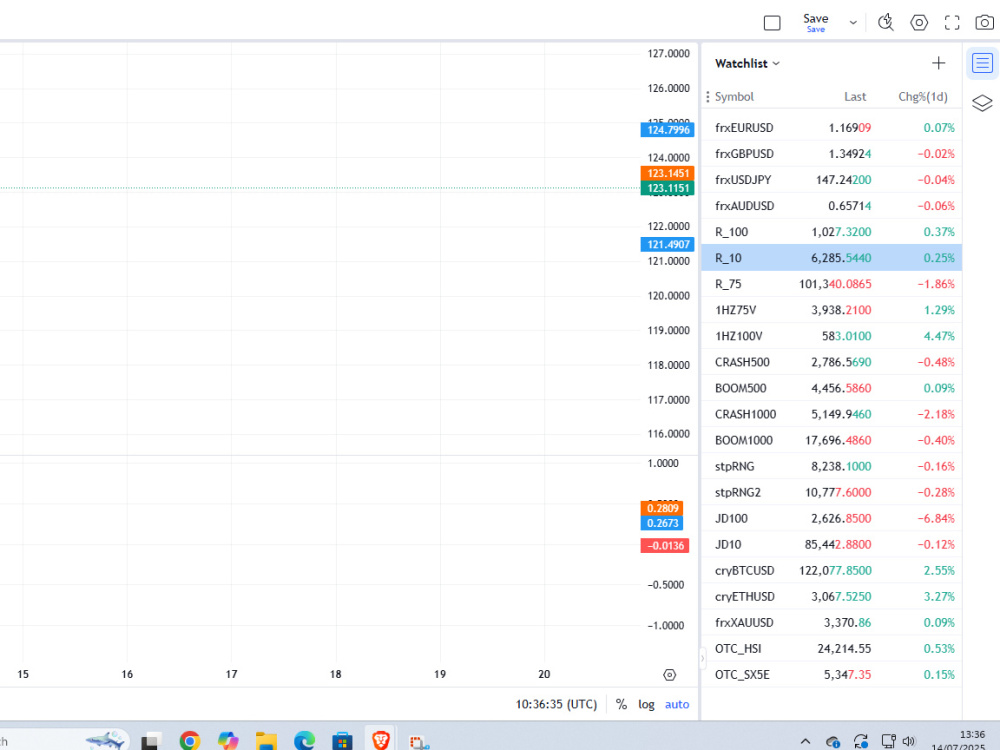Screen dimensions: 1000x750
Task: Select BOOM500 in the watchlist
Action: tap(831, 388)
